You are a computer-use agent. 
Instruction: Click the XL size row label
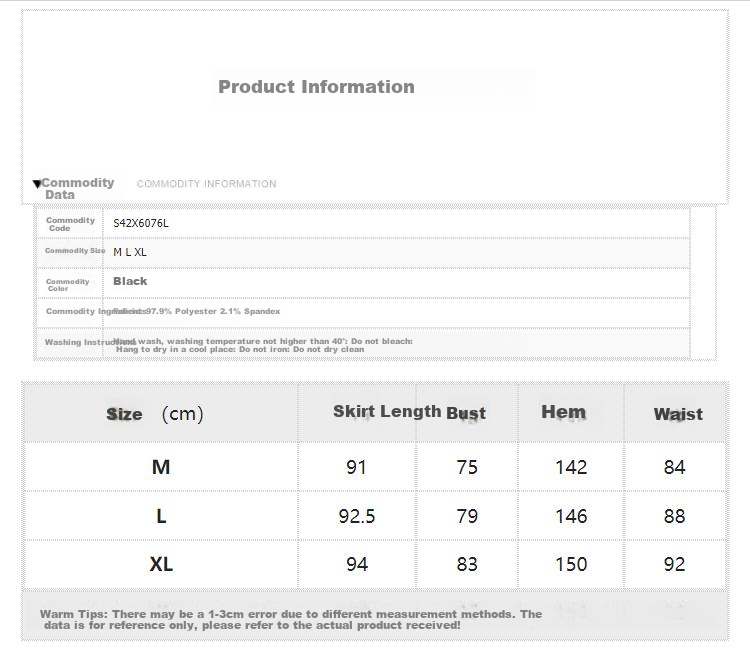pyautogui.click(x=161, y=565)
